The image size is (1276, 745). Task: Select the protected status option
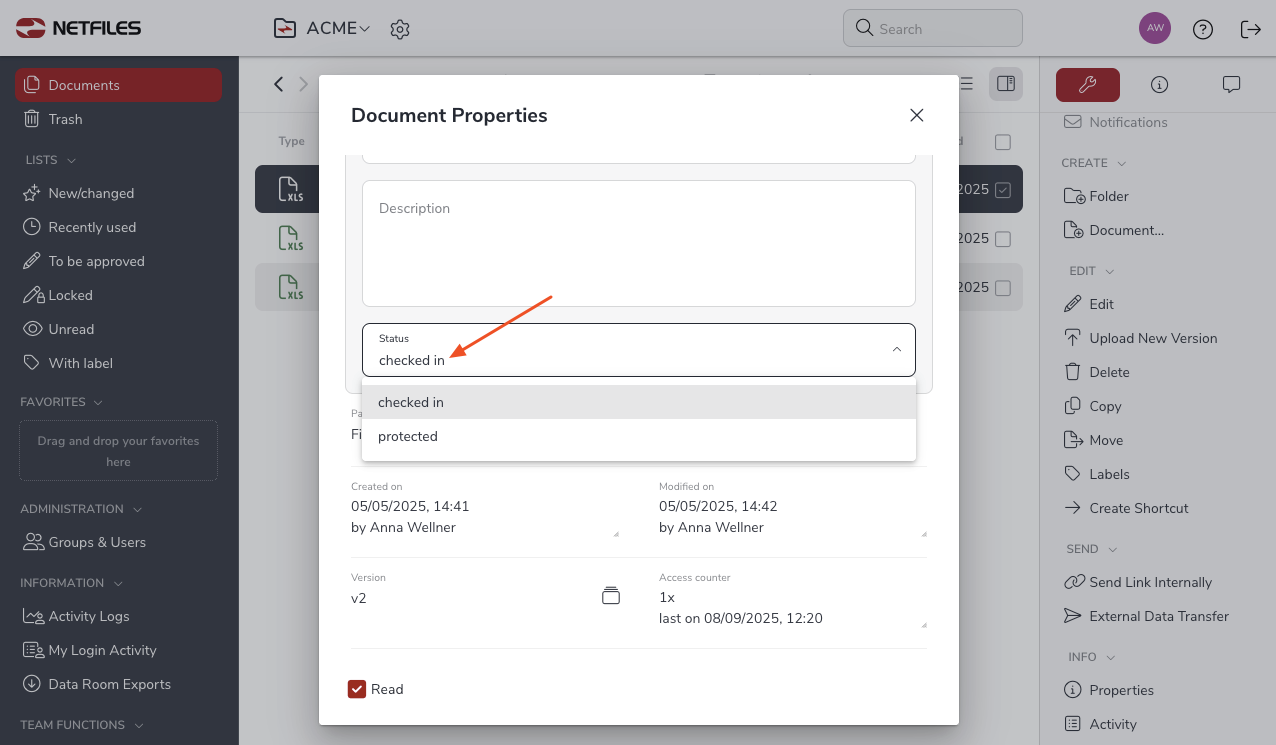(x=408, y=437)
